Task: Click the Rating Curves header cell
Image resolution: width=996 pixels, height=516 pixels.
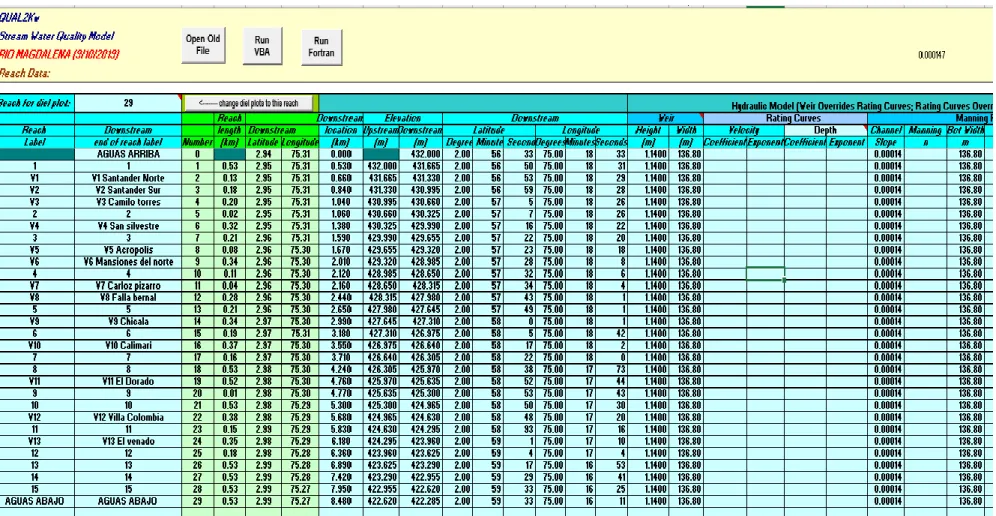Action: [786, 118]
